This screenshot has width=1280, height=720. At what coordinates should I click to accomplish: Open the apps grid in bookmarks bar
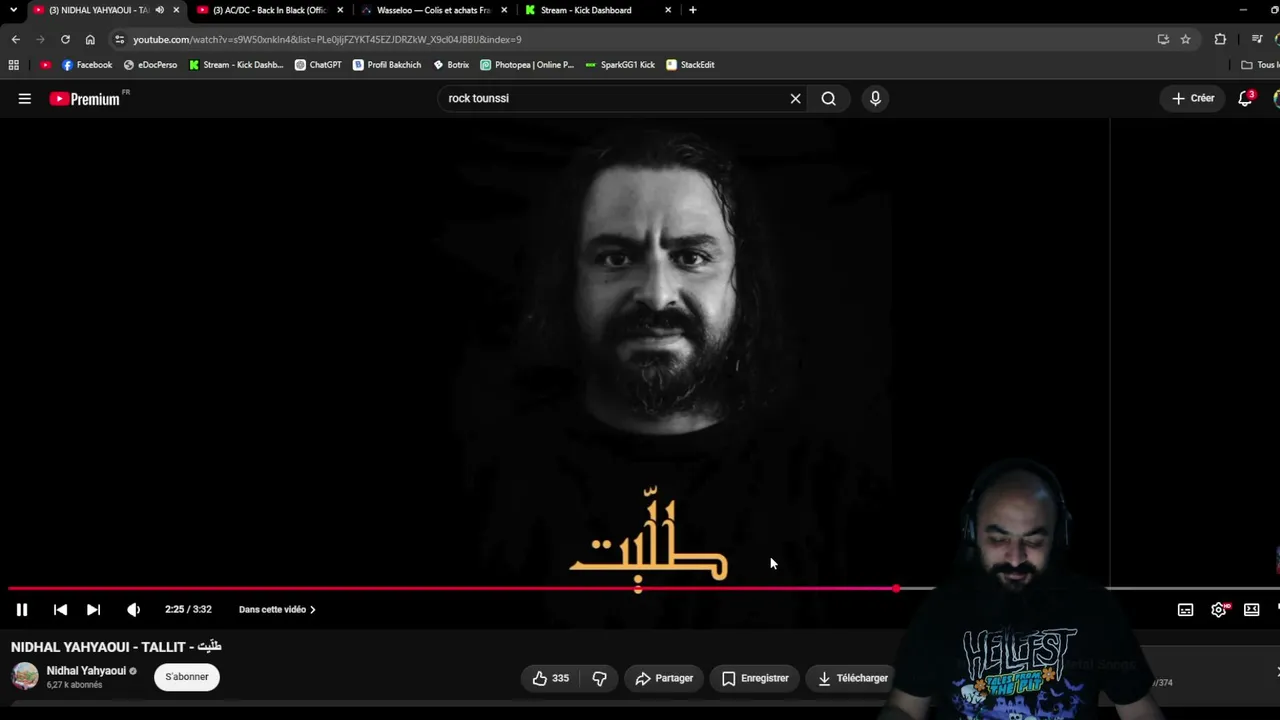pyautogui.click(x=13, y=65)
